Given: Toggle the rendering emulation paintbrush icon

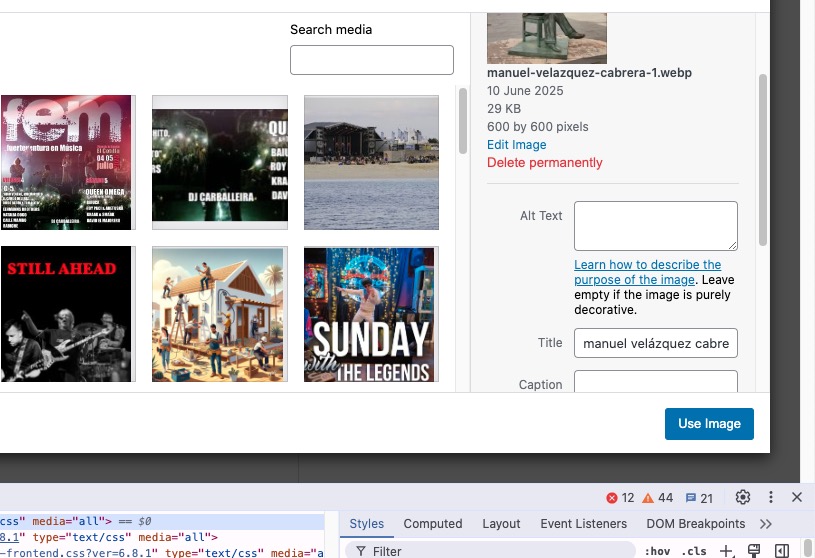Looking at the screenshot, I should coord(755,551).
